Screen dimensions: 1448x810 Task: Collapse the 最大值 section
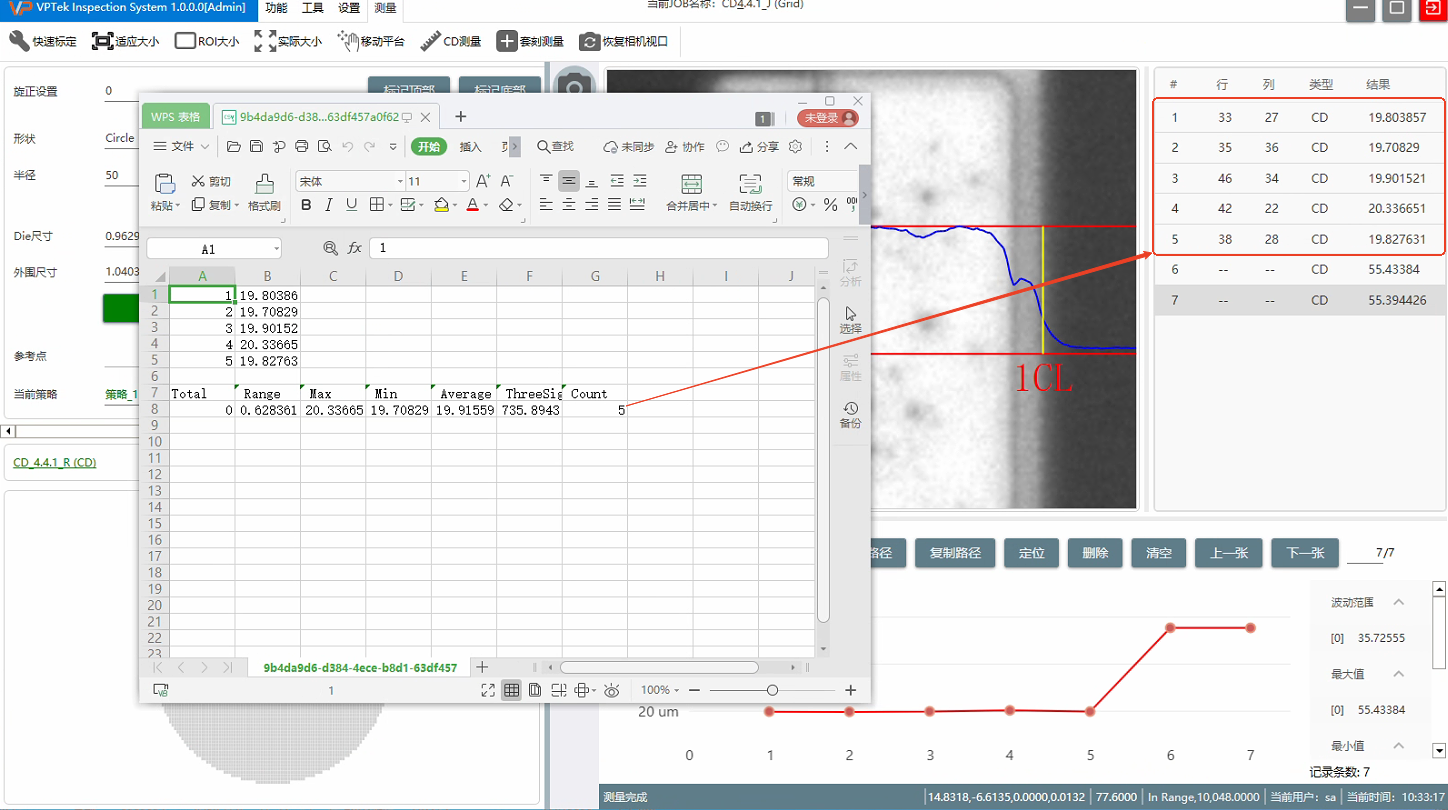1399,674
